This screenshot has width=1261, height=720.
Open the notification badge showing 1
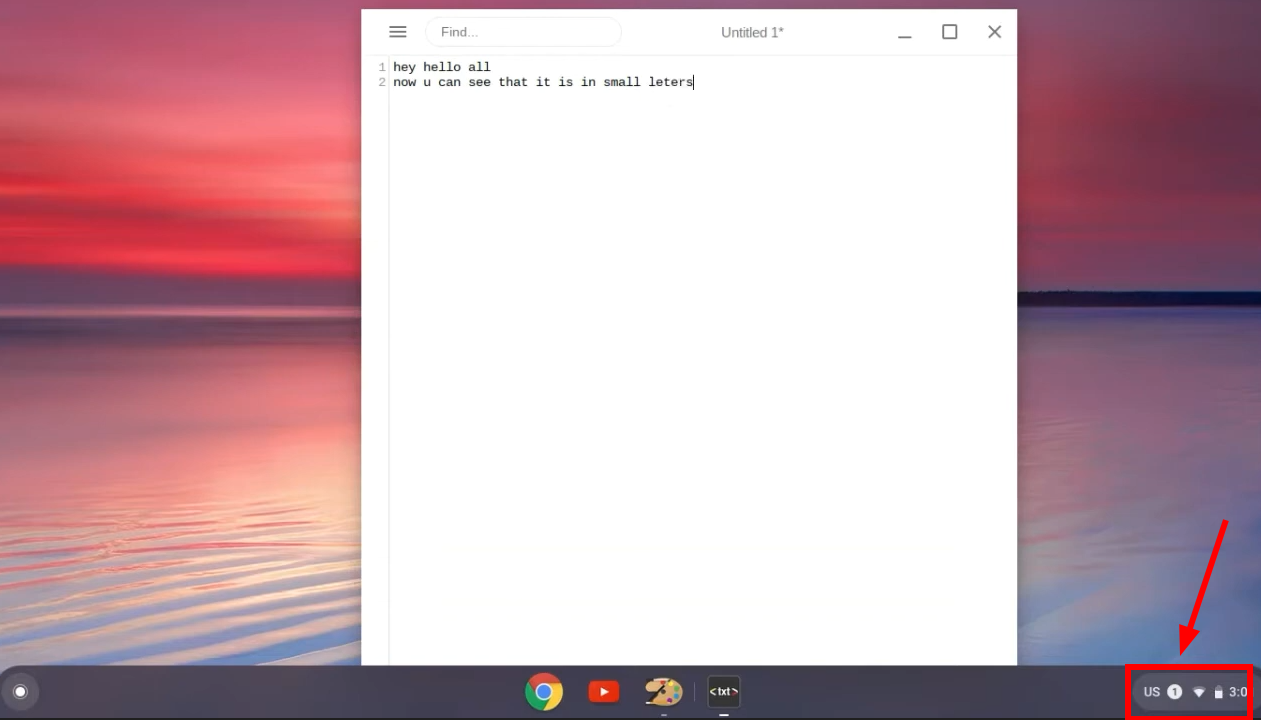[1174, 691]
